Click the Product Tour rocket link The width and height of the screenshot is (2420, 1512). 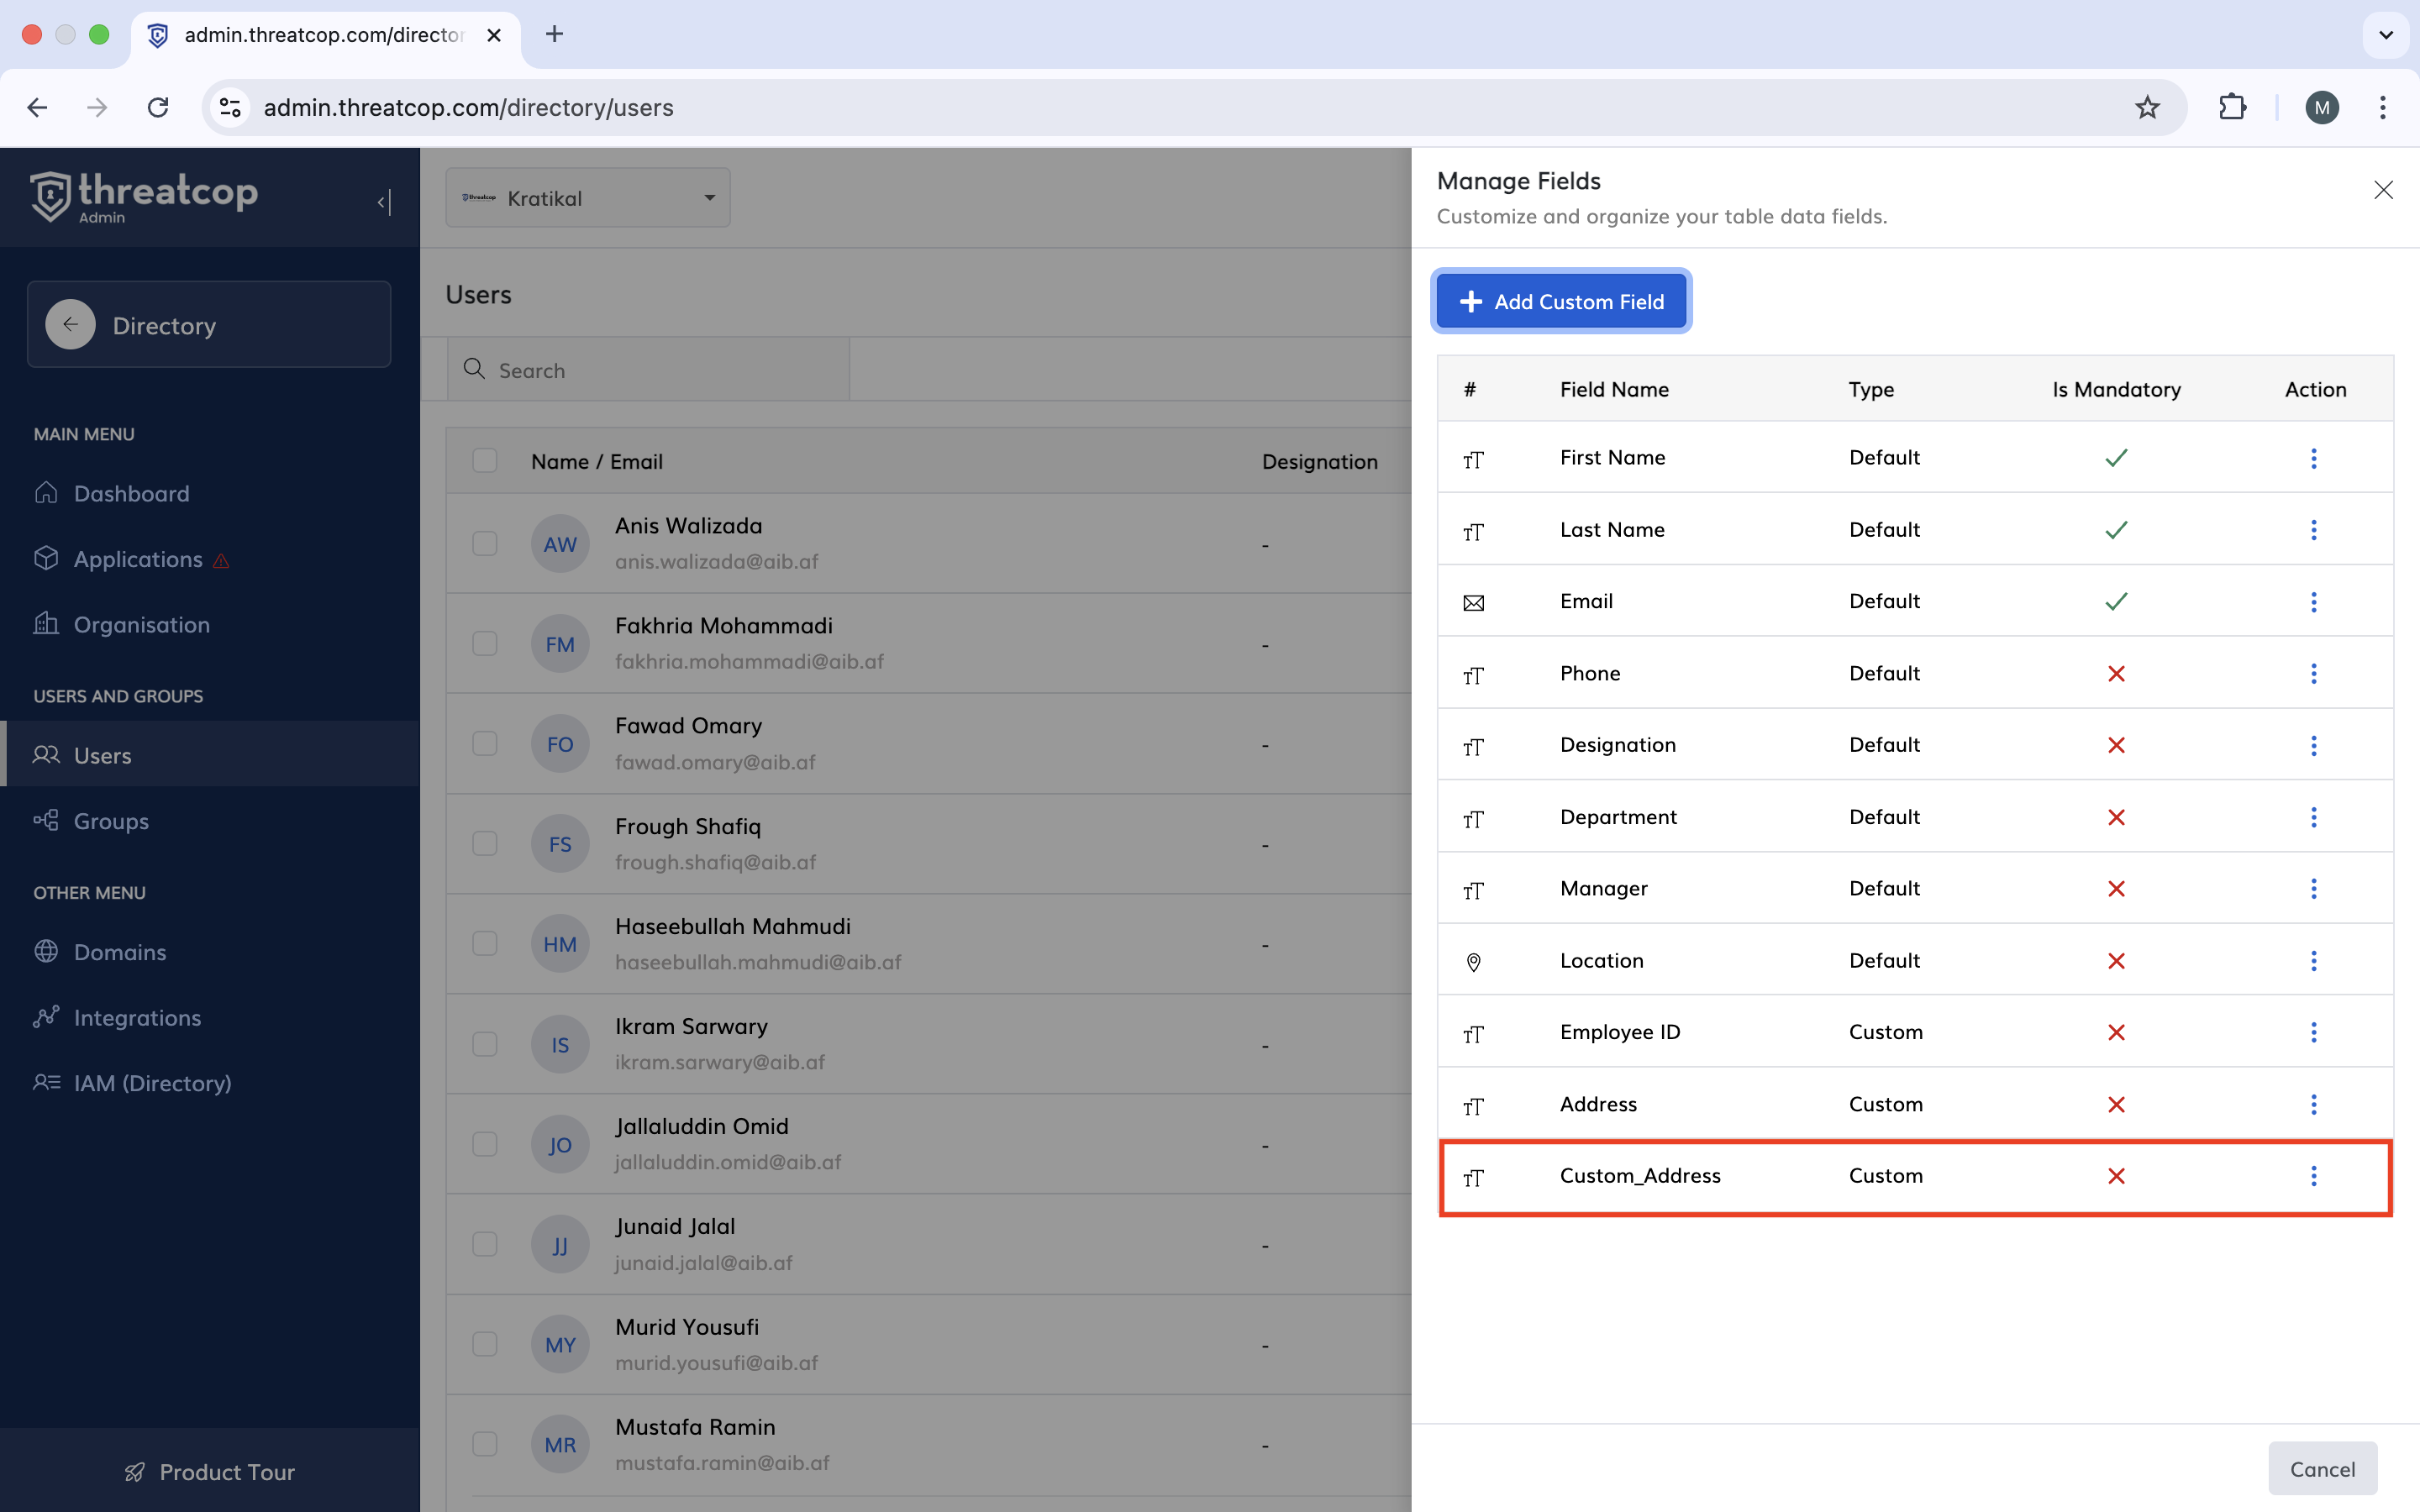pyautogui.click(x=209, y=1471)
